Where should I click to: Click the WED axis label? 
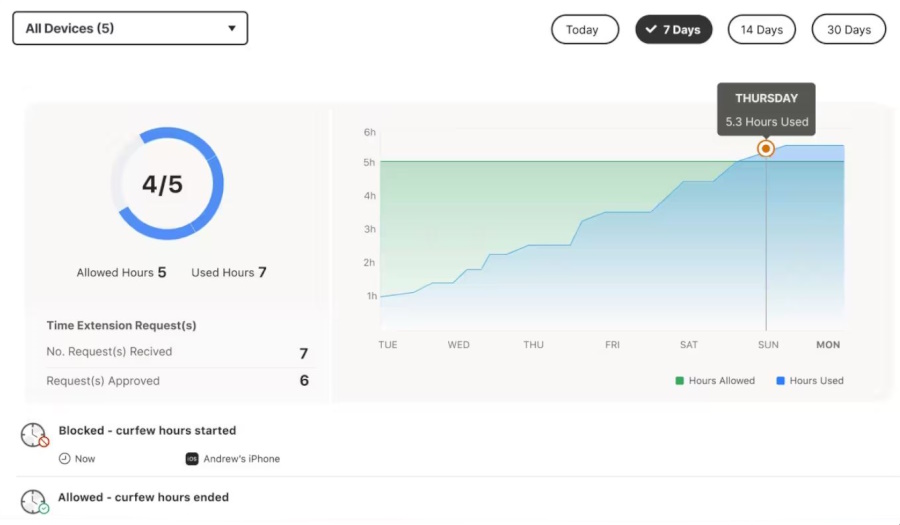point(459,345)
